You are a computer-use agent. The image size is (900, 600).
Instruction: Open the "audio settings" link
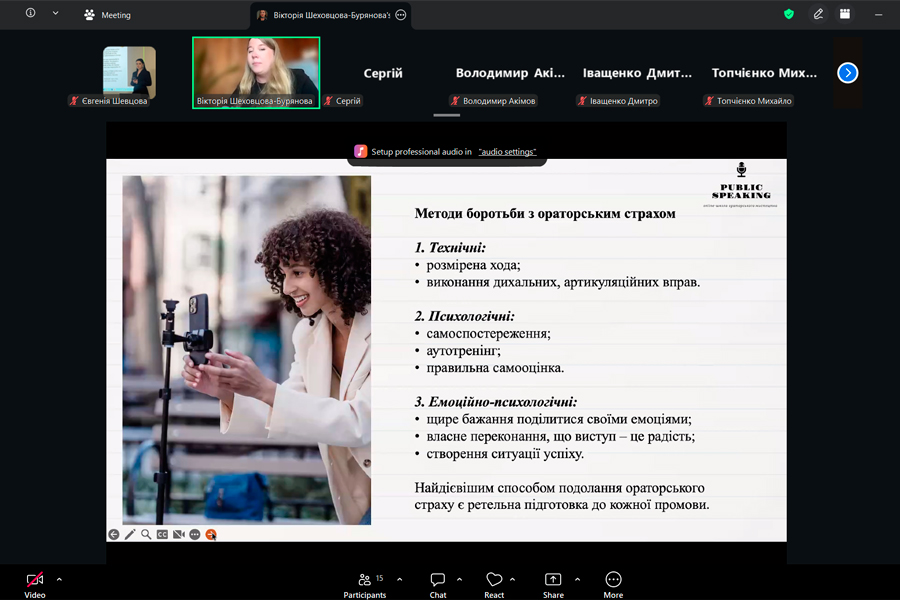click(x=507, y=152)
